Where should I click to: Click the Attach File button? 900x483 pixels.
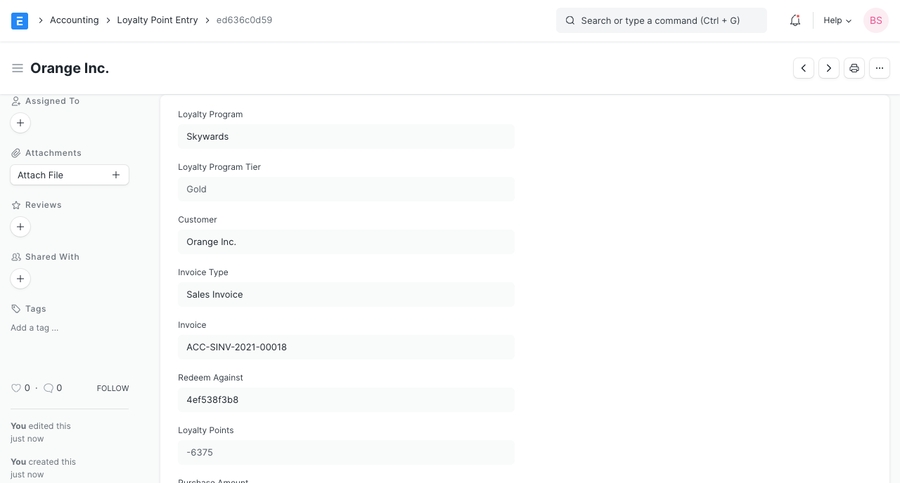pos(69,175)
